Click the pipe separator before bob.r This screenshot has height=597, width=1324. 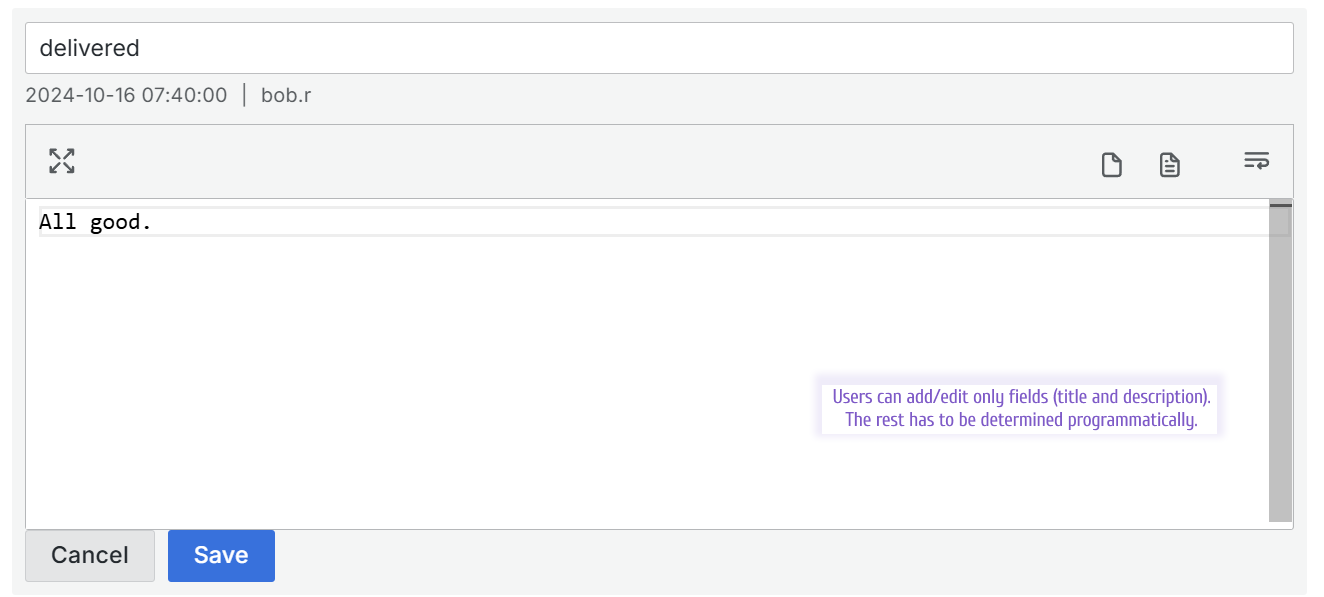tap(244, 96)
